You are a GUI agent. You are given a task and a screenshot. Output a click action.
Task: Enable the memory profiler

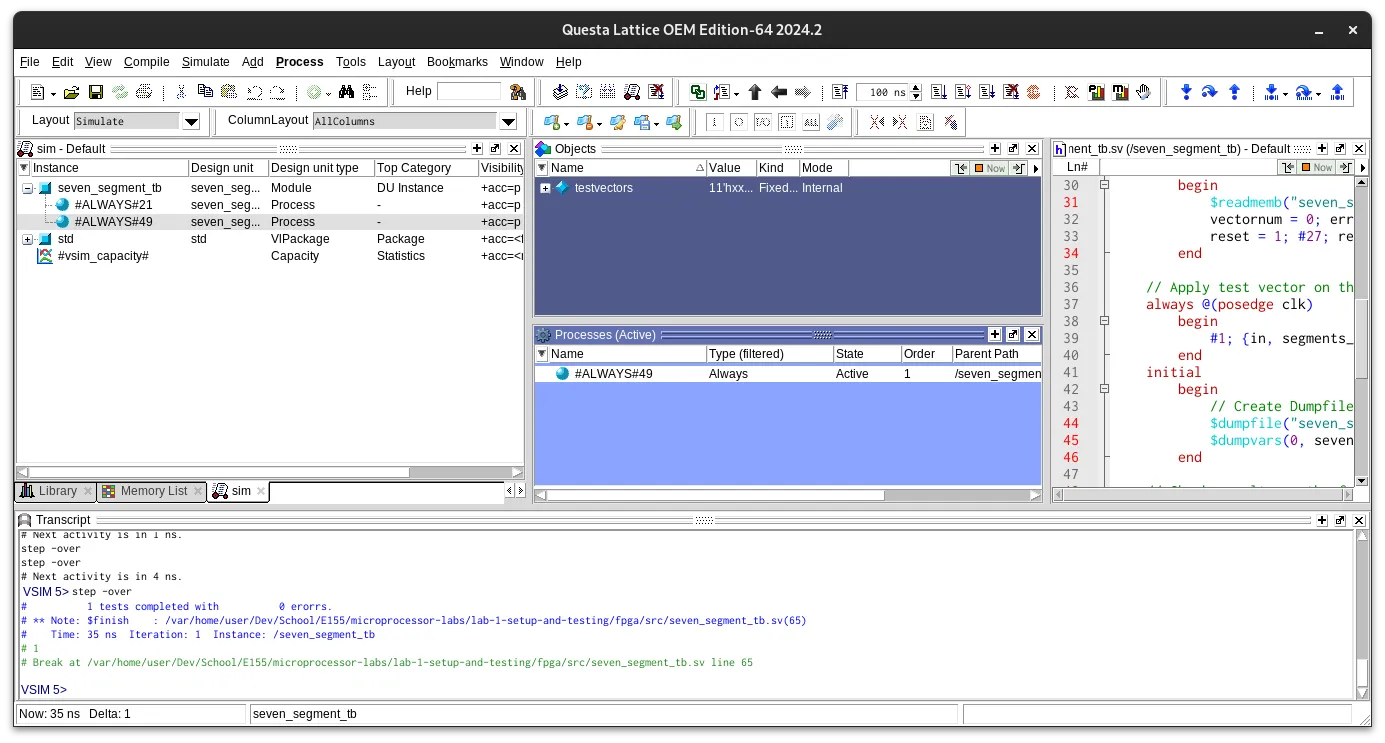tap(1119, 92)
